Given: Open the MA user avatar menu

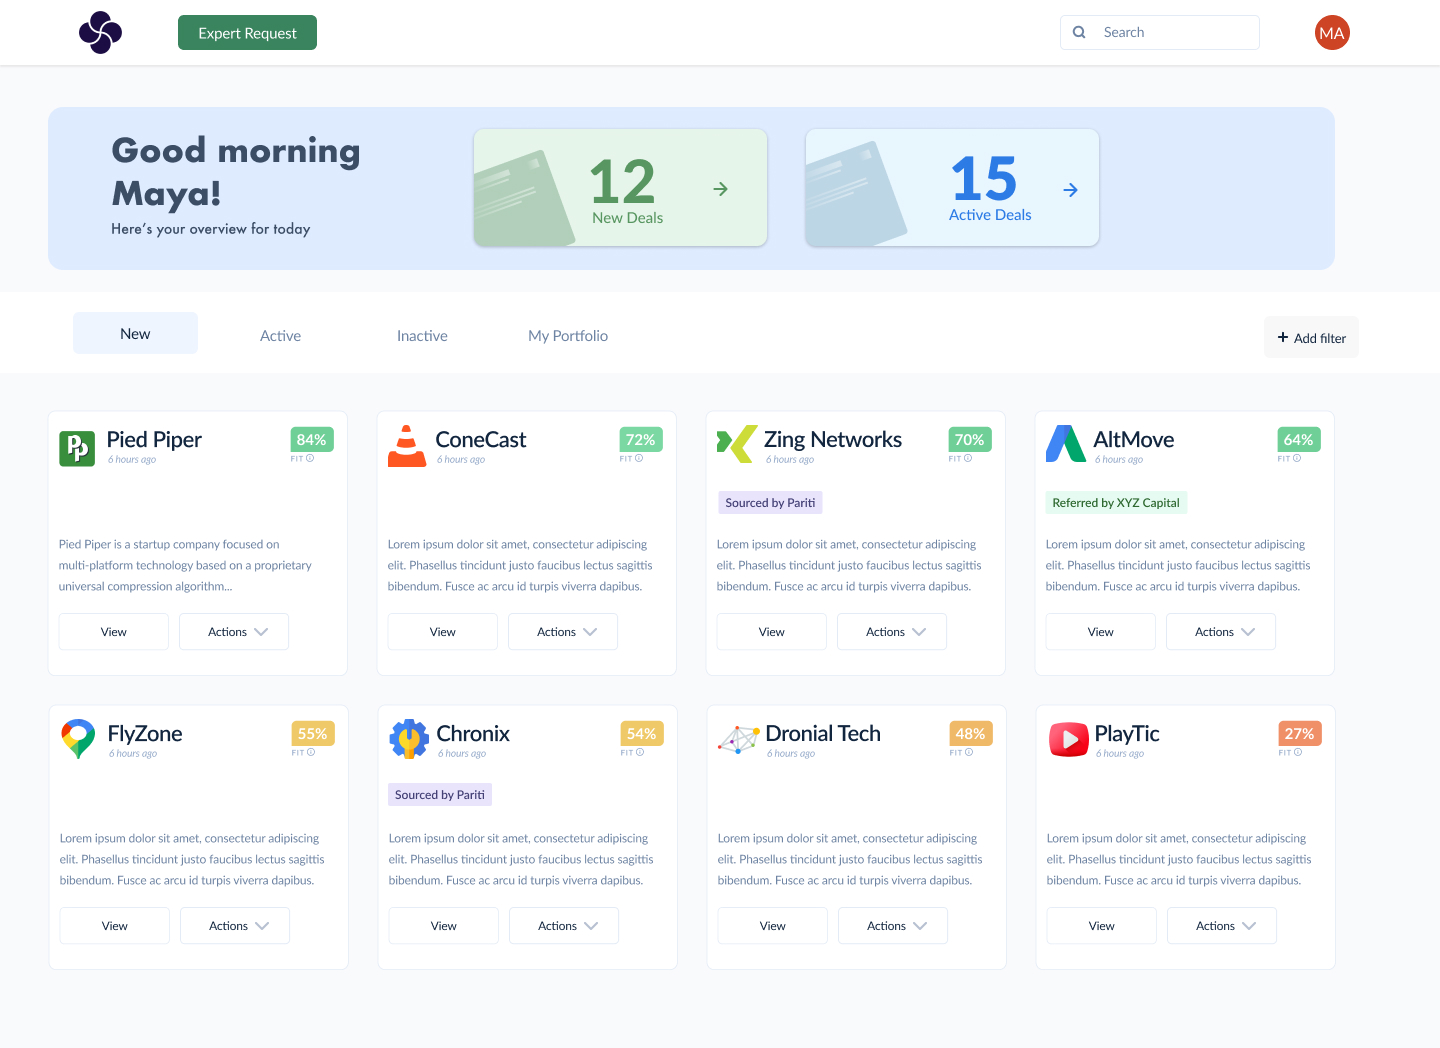Looking at the screenshot, I should click(x=1331, y=33).
